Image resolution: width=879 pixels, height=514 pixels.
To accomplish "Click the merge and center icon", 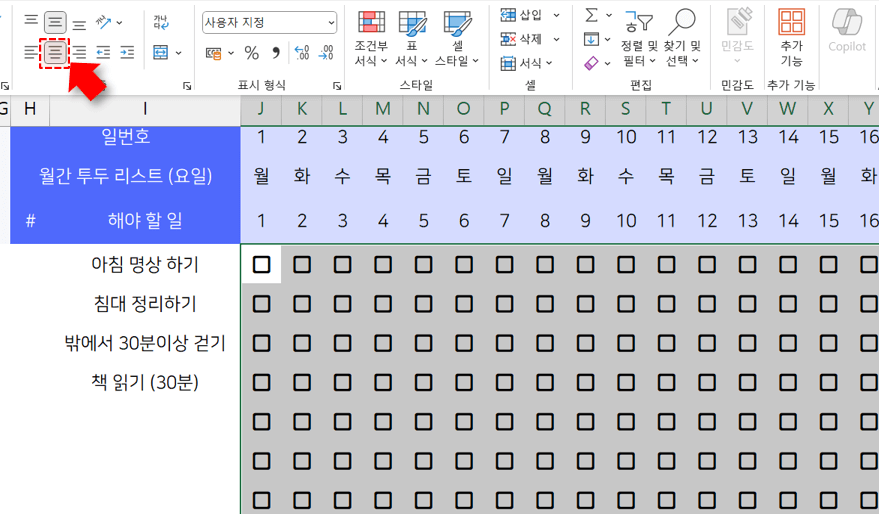I will (161, 53).
